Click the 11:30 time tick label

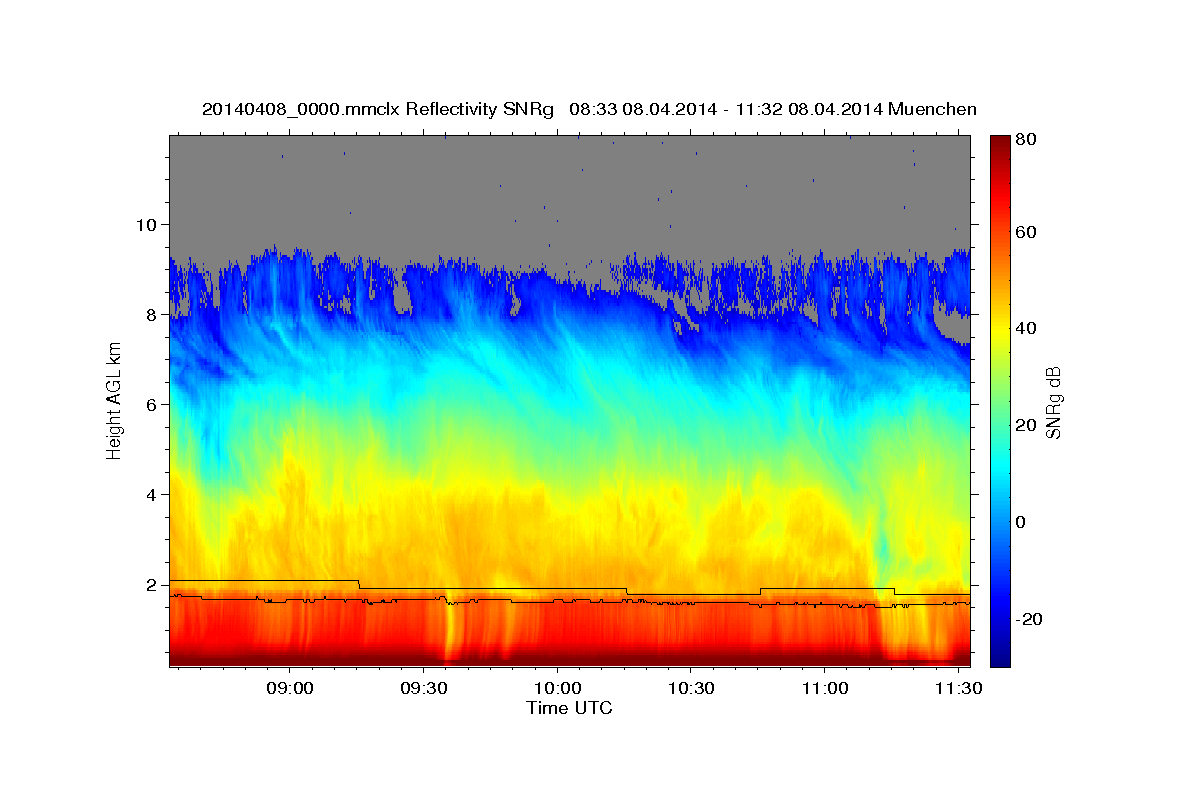958,688
